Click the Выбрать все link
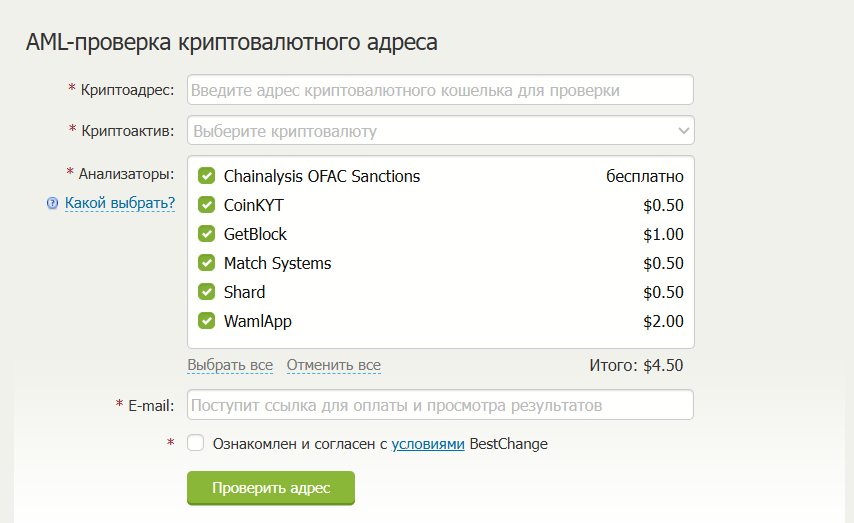Viewport: 854px width, 523px height. 230,365
